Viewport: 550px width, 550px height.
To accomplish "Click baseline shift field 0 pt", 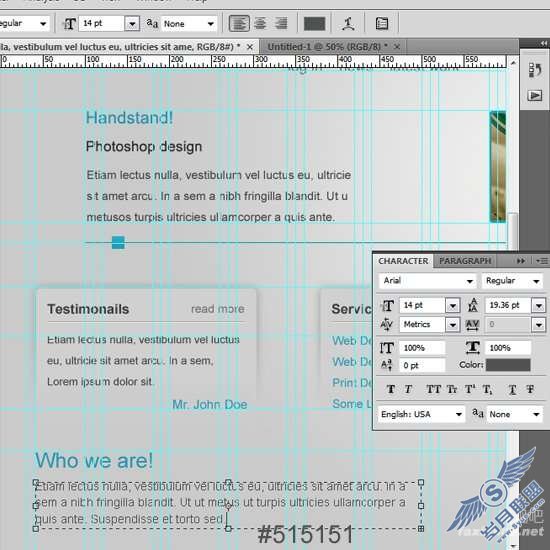I will (x=423, y=365).
